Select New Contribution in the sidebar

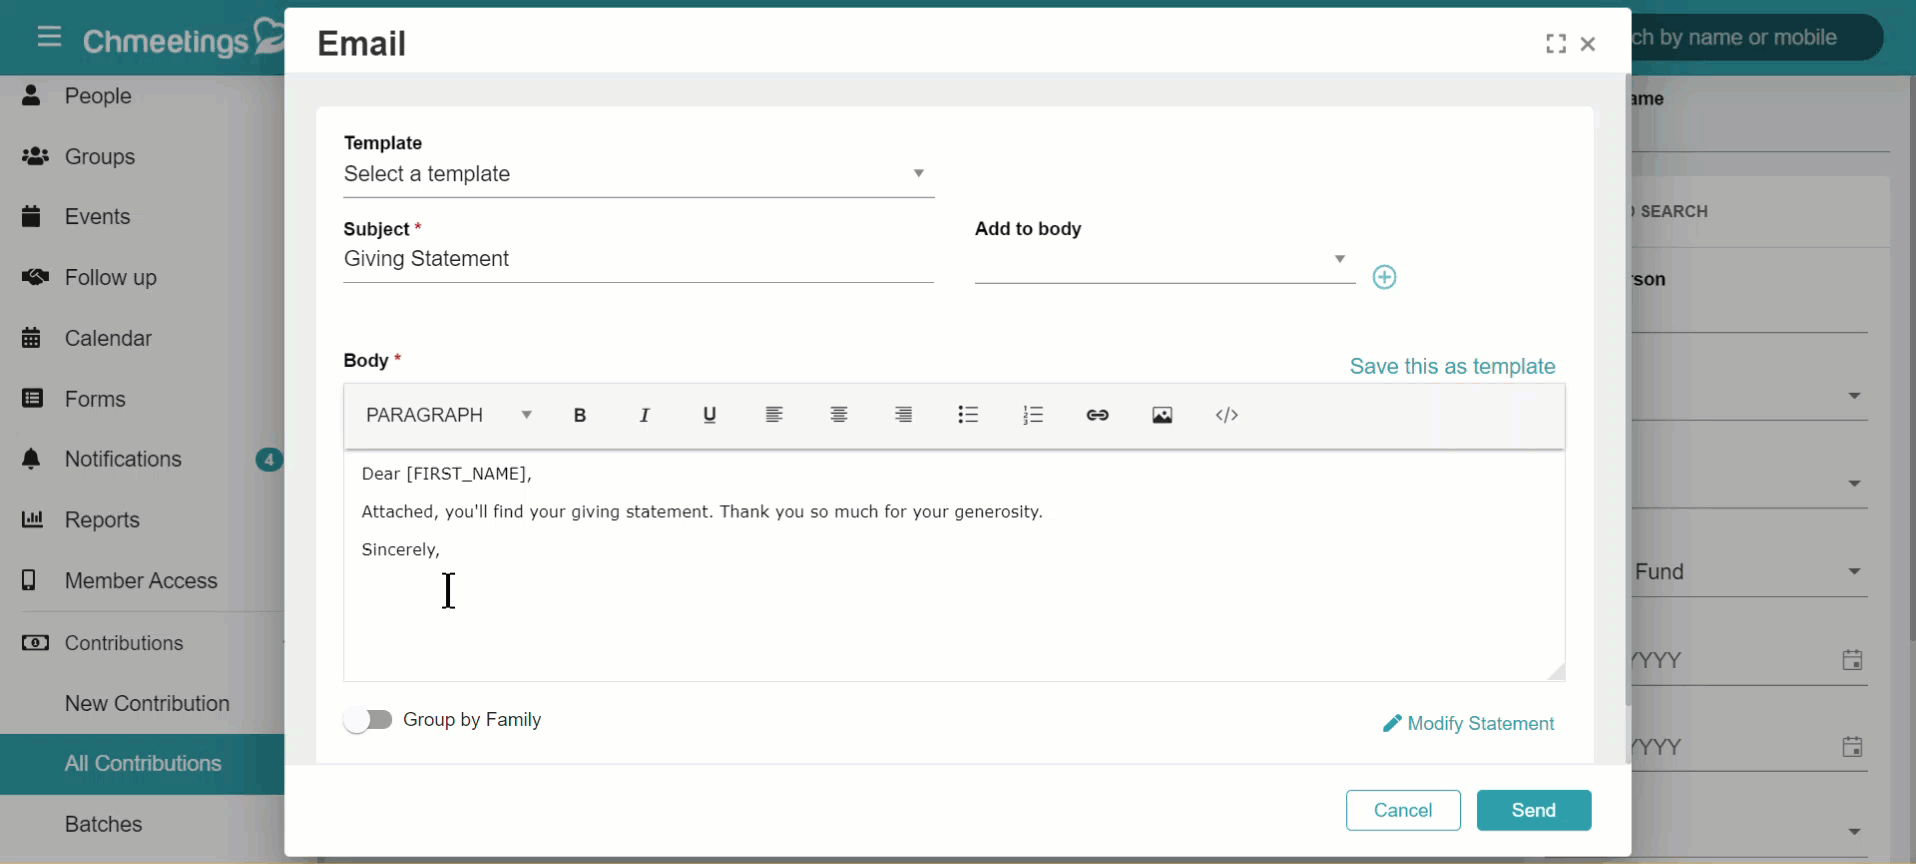(x=147, y=703)
